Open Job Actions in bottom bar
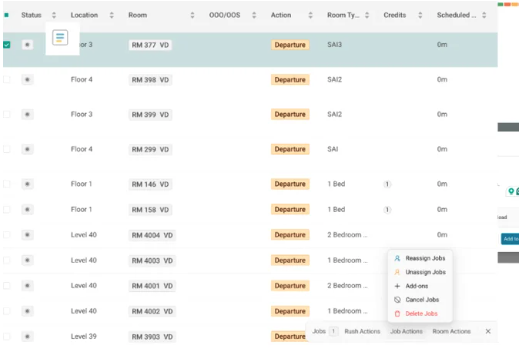The width and height of the screenshot is (526, 360). point(406,331)
